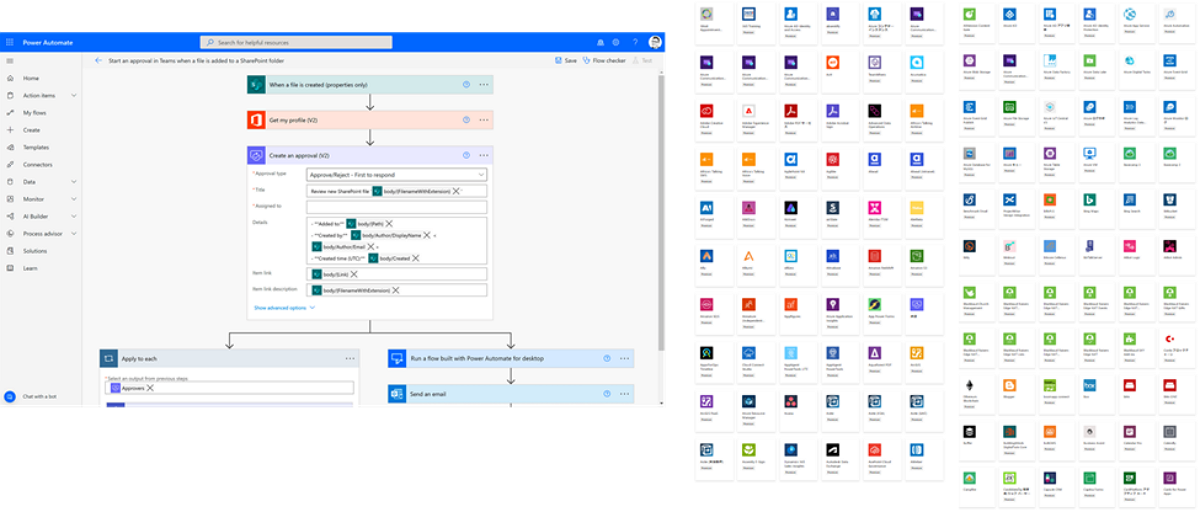Expand the Process advisor chevron in the sidebar
Viewport: 1200px width, 512px height.
pos(74,233)
